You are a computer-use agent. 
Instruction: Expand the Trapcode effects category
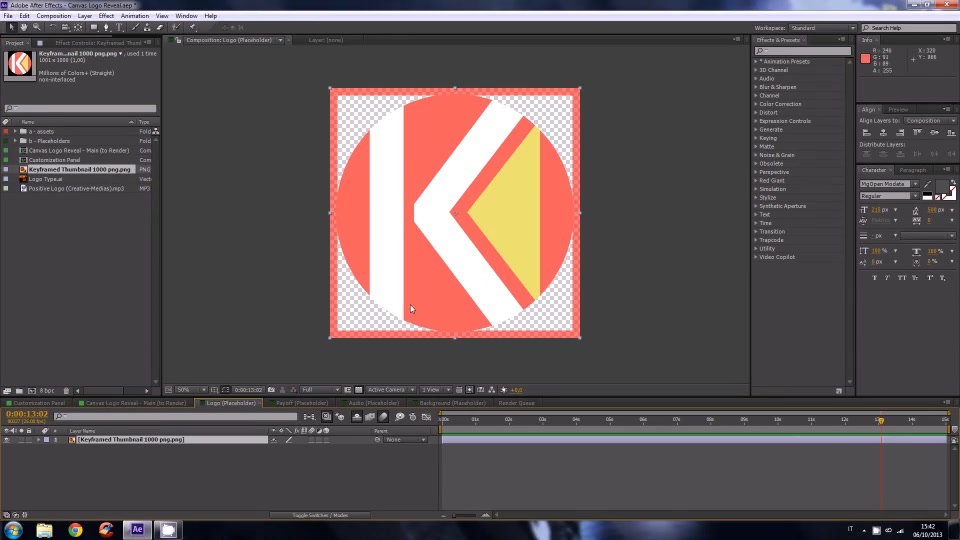(x=756, y=240)
